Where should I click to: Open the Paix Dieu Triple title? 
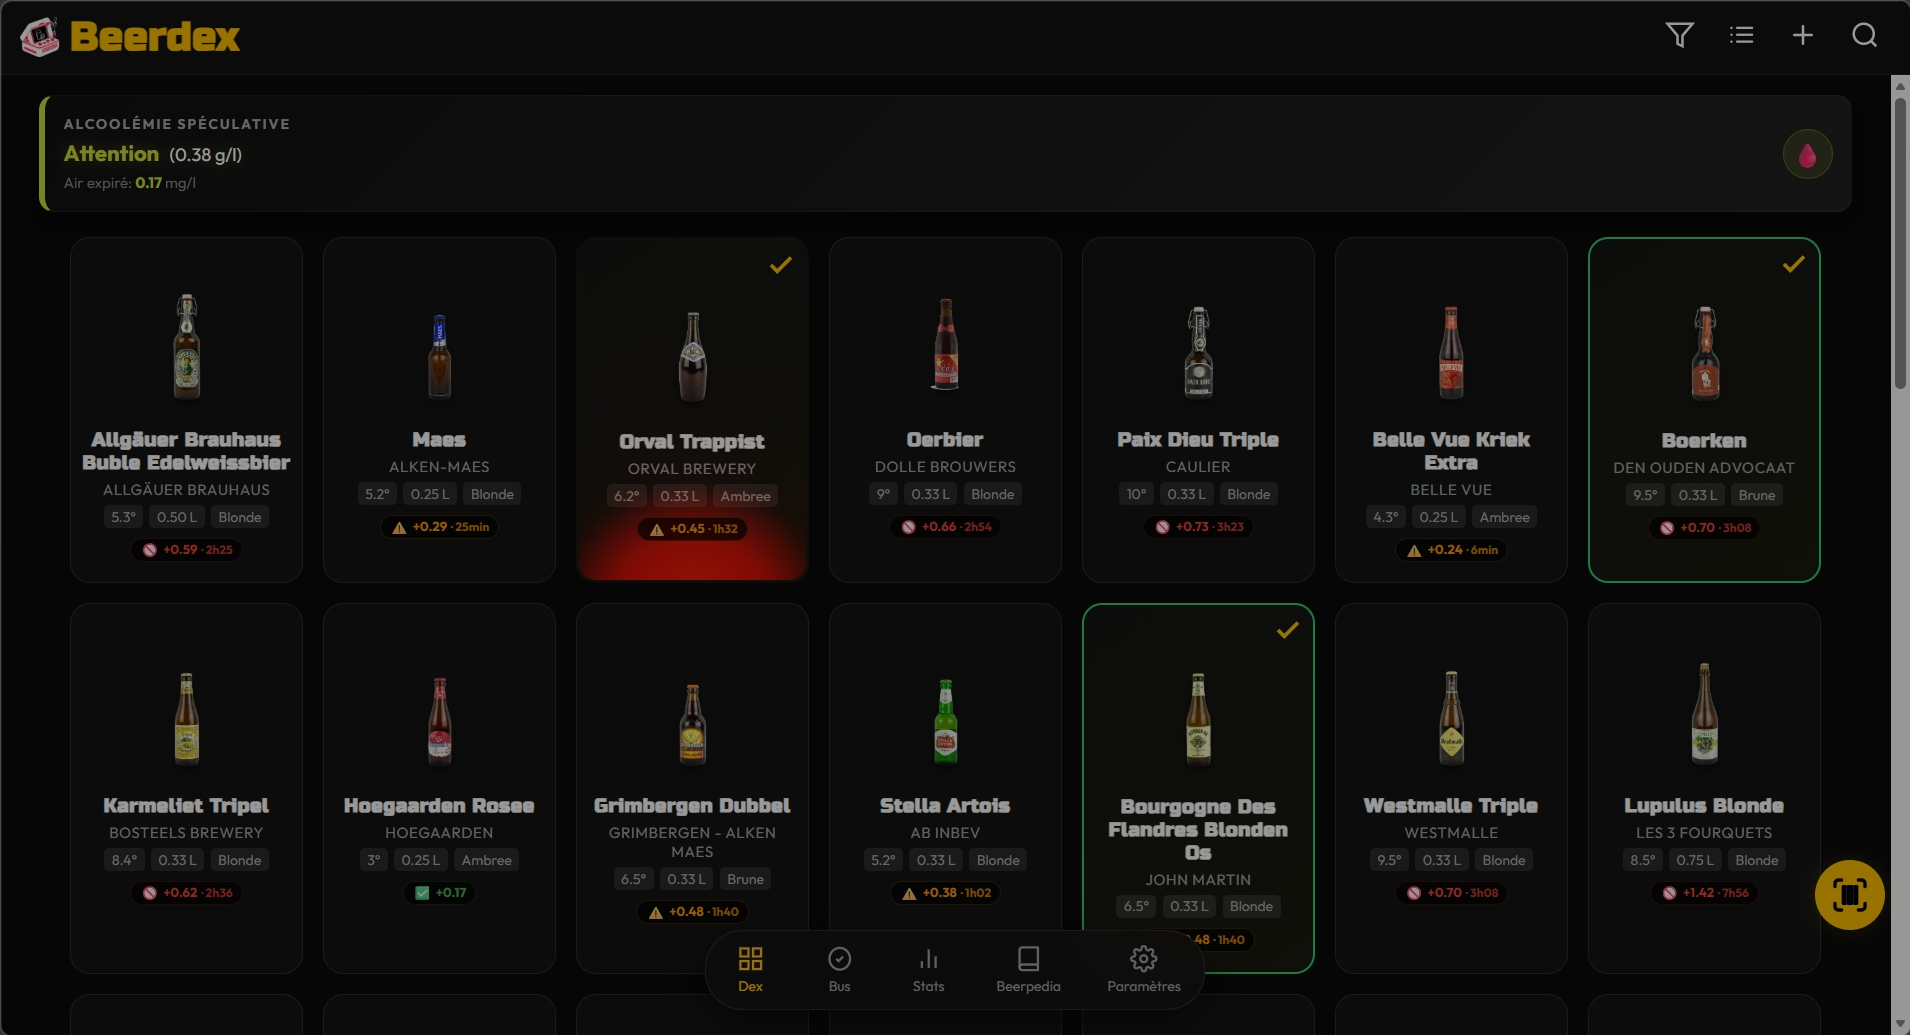(x=1198, y=440)
